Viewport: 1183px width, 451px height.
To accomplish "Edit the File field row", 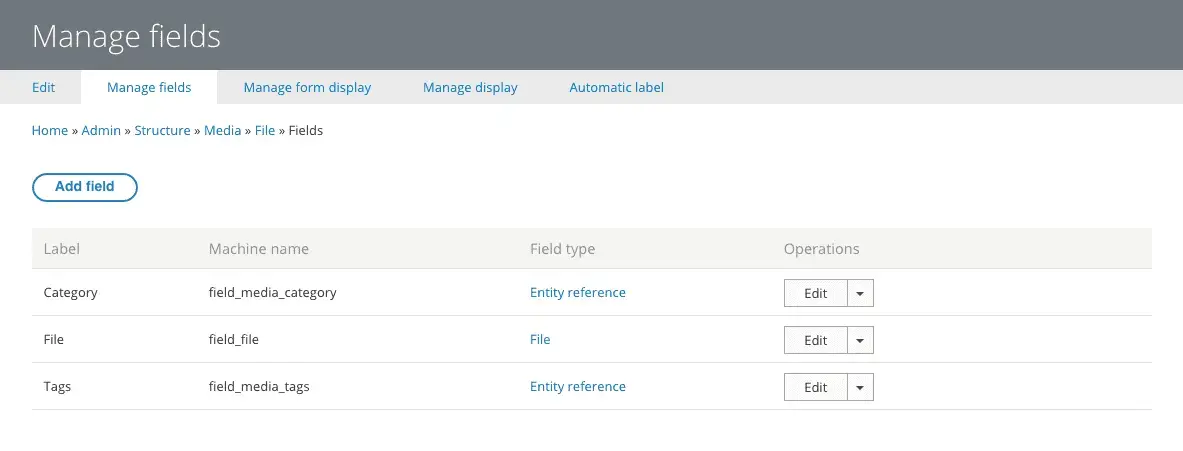I will coord(815,340).
